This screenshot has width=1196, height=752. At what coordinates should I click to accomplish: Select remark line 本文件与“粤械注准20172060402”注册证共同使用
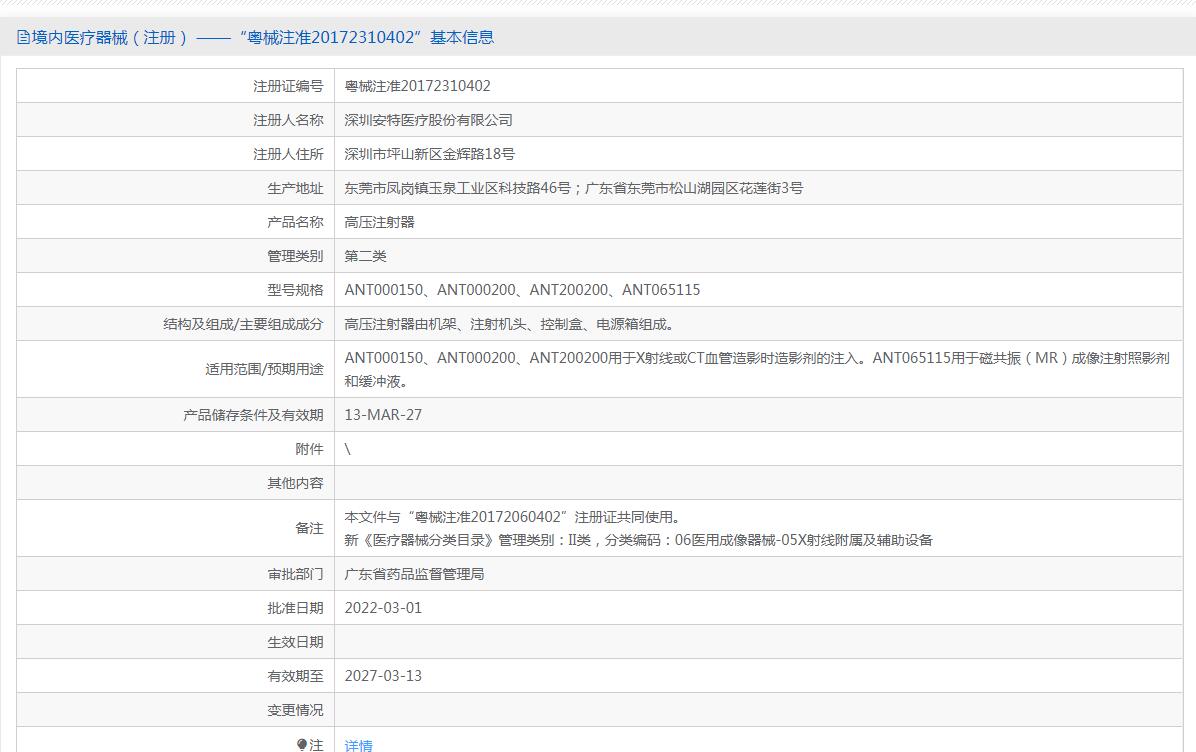[512, 517]
